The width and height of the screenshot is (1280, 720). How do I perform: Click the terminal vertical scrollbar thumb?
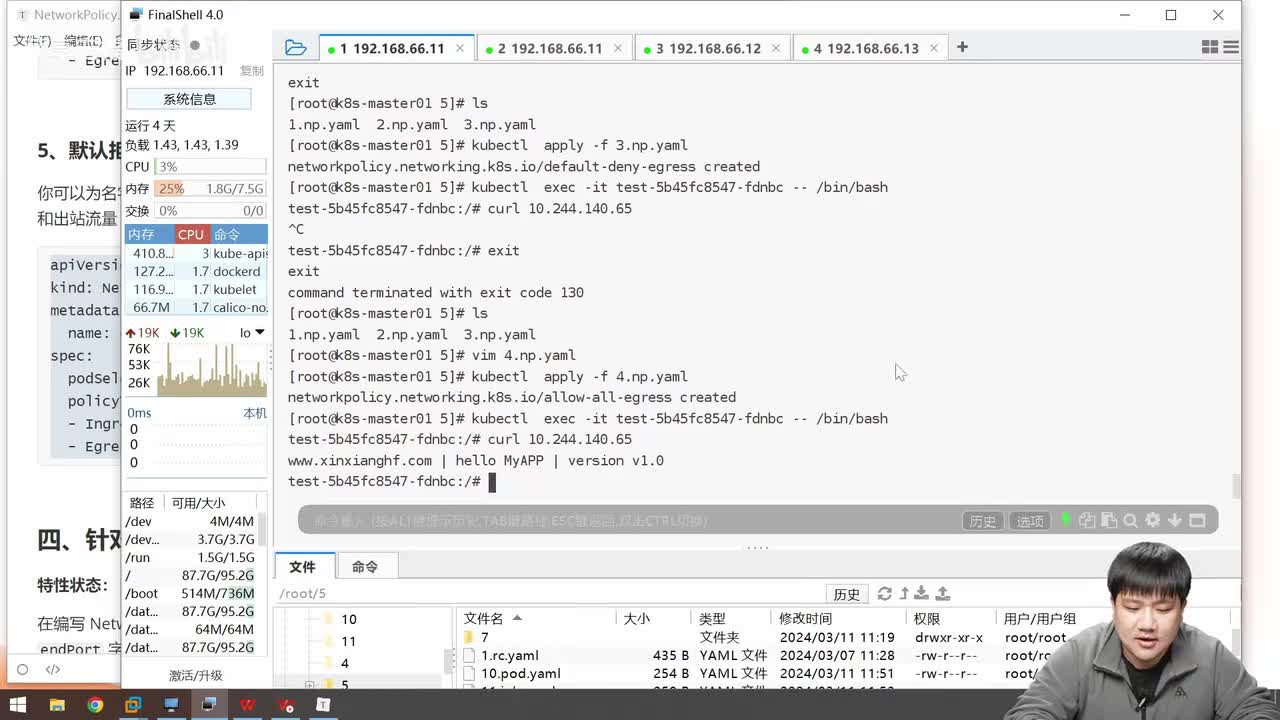coord(1236,486)
